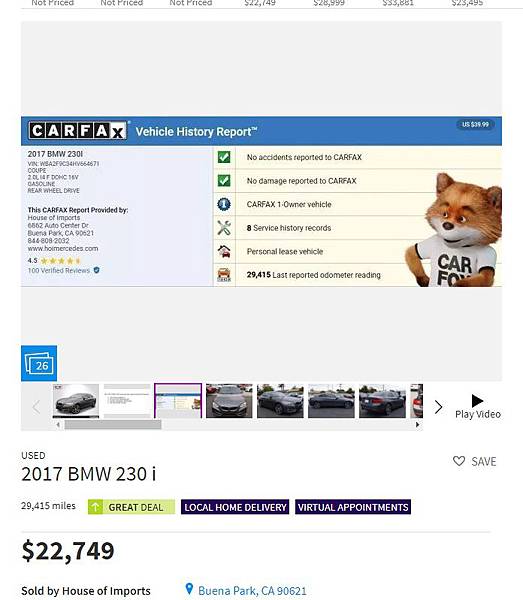Click the thumbnail strip scrollbar handle
The width and height of the screenshot is (523, 600).
coord(113,424)
